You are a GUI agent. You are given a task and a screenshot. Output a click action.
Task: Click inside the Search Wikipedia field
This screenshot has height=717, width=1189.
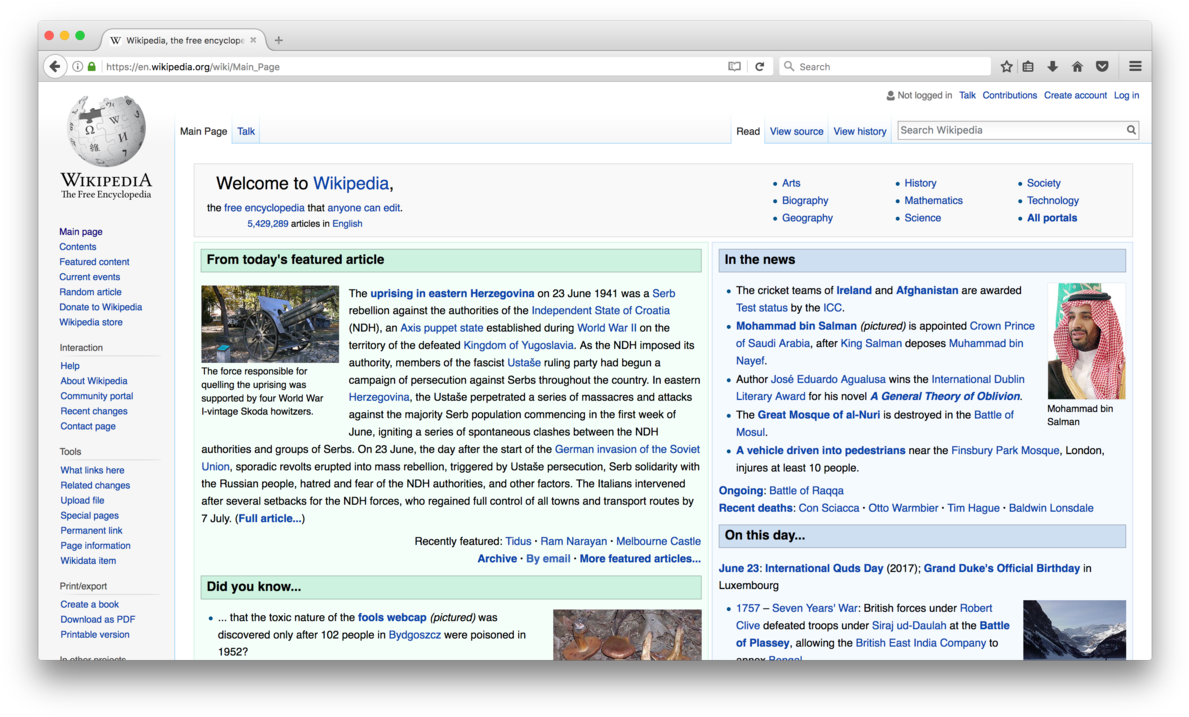pyautogui.click(x=1008, y=130)
